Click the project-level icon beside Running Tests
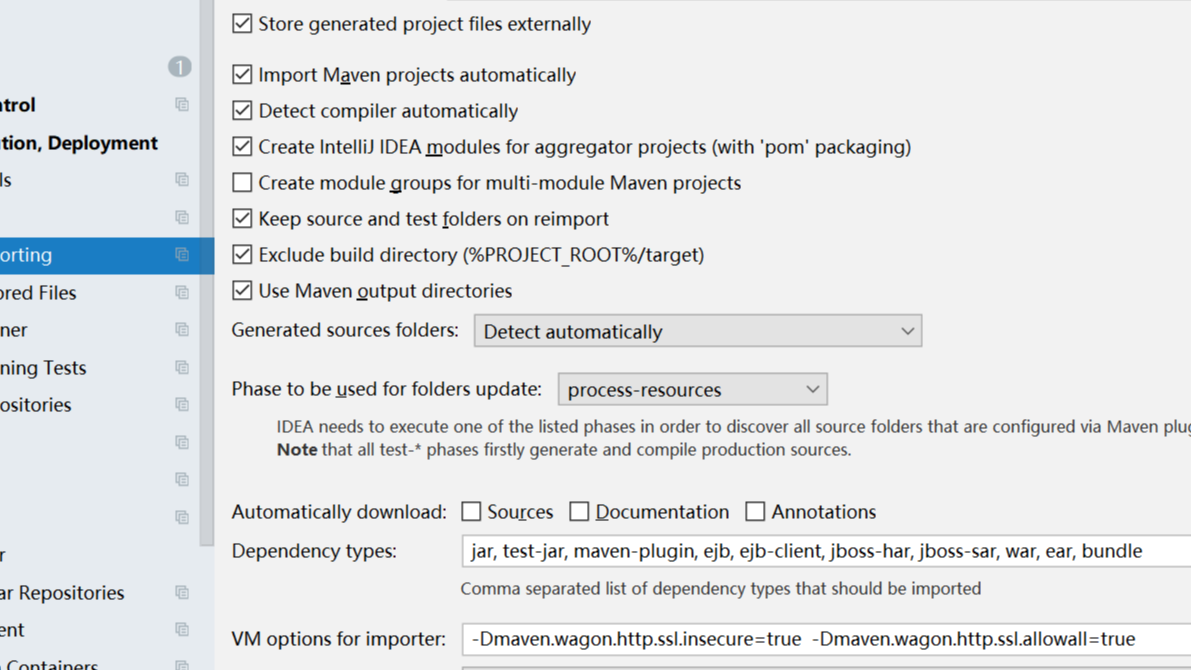This screenshot has width=1191, height=670. 182,368
